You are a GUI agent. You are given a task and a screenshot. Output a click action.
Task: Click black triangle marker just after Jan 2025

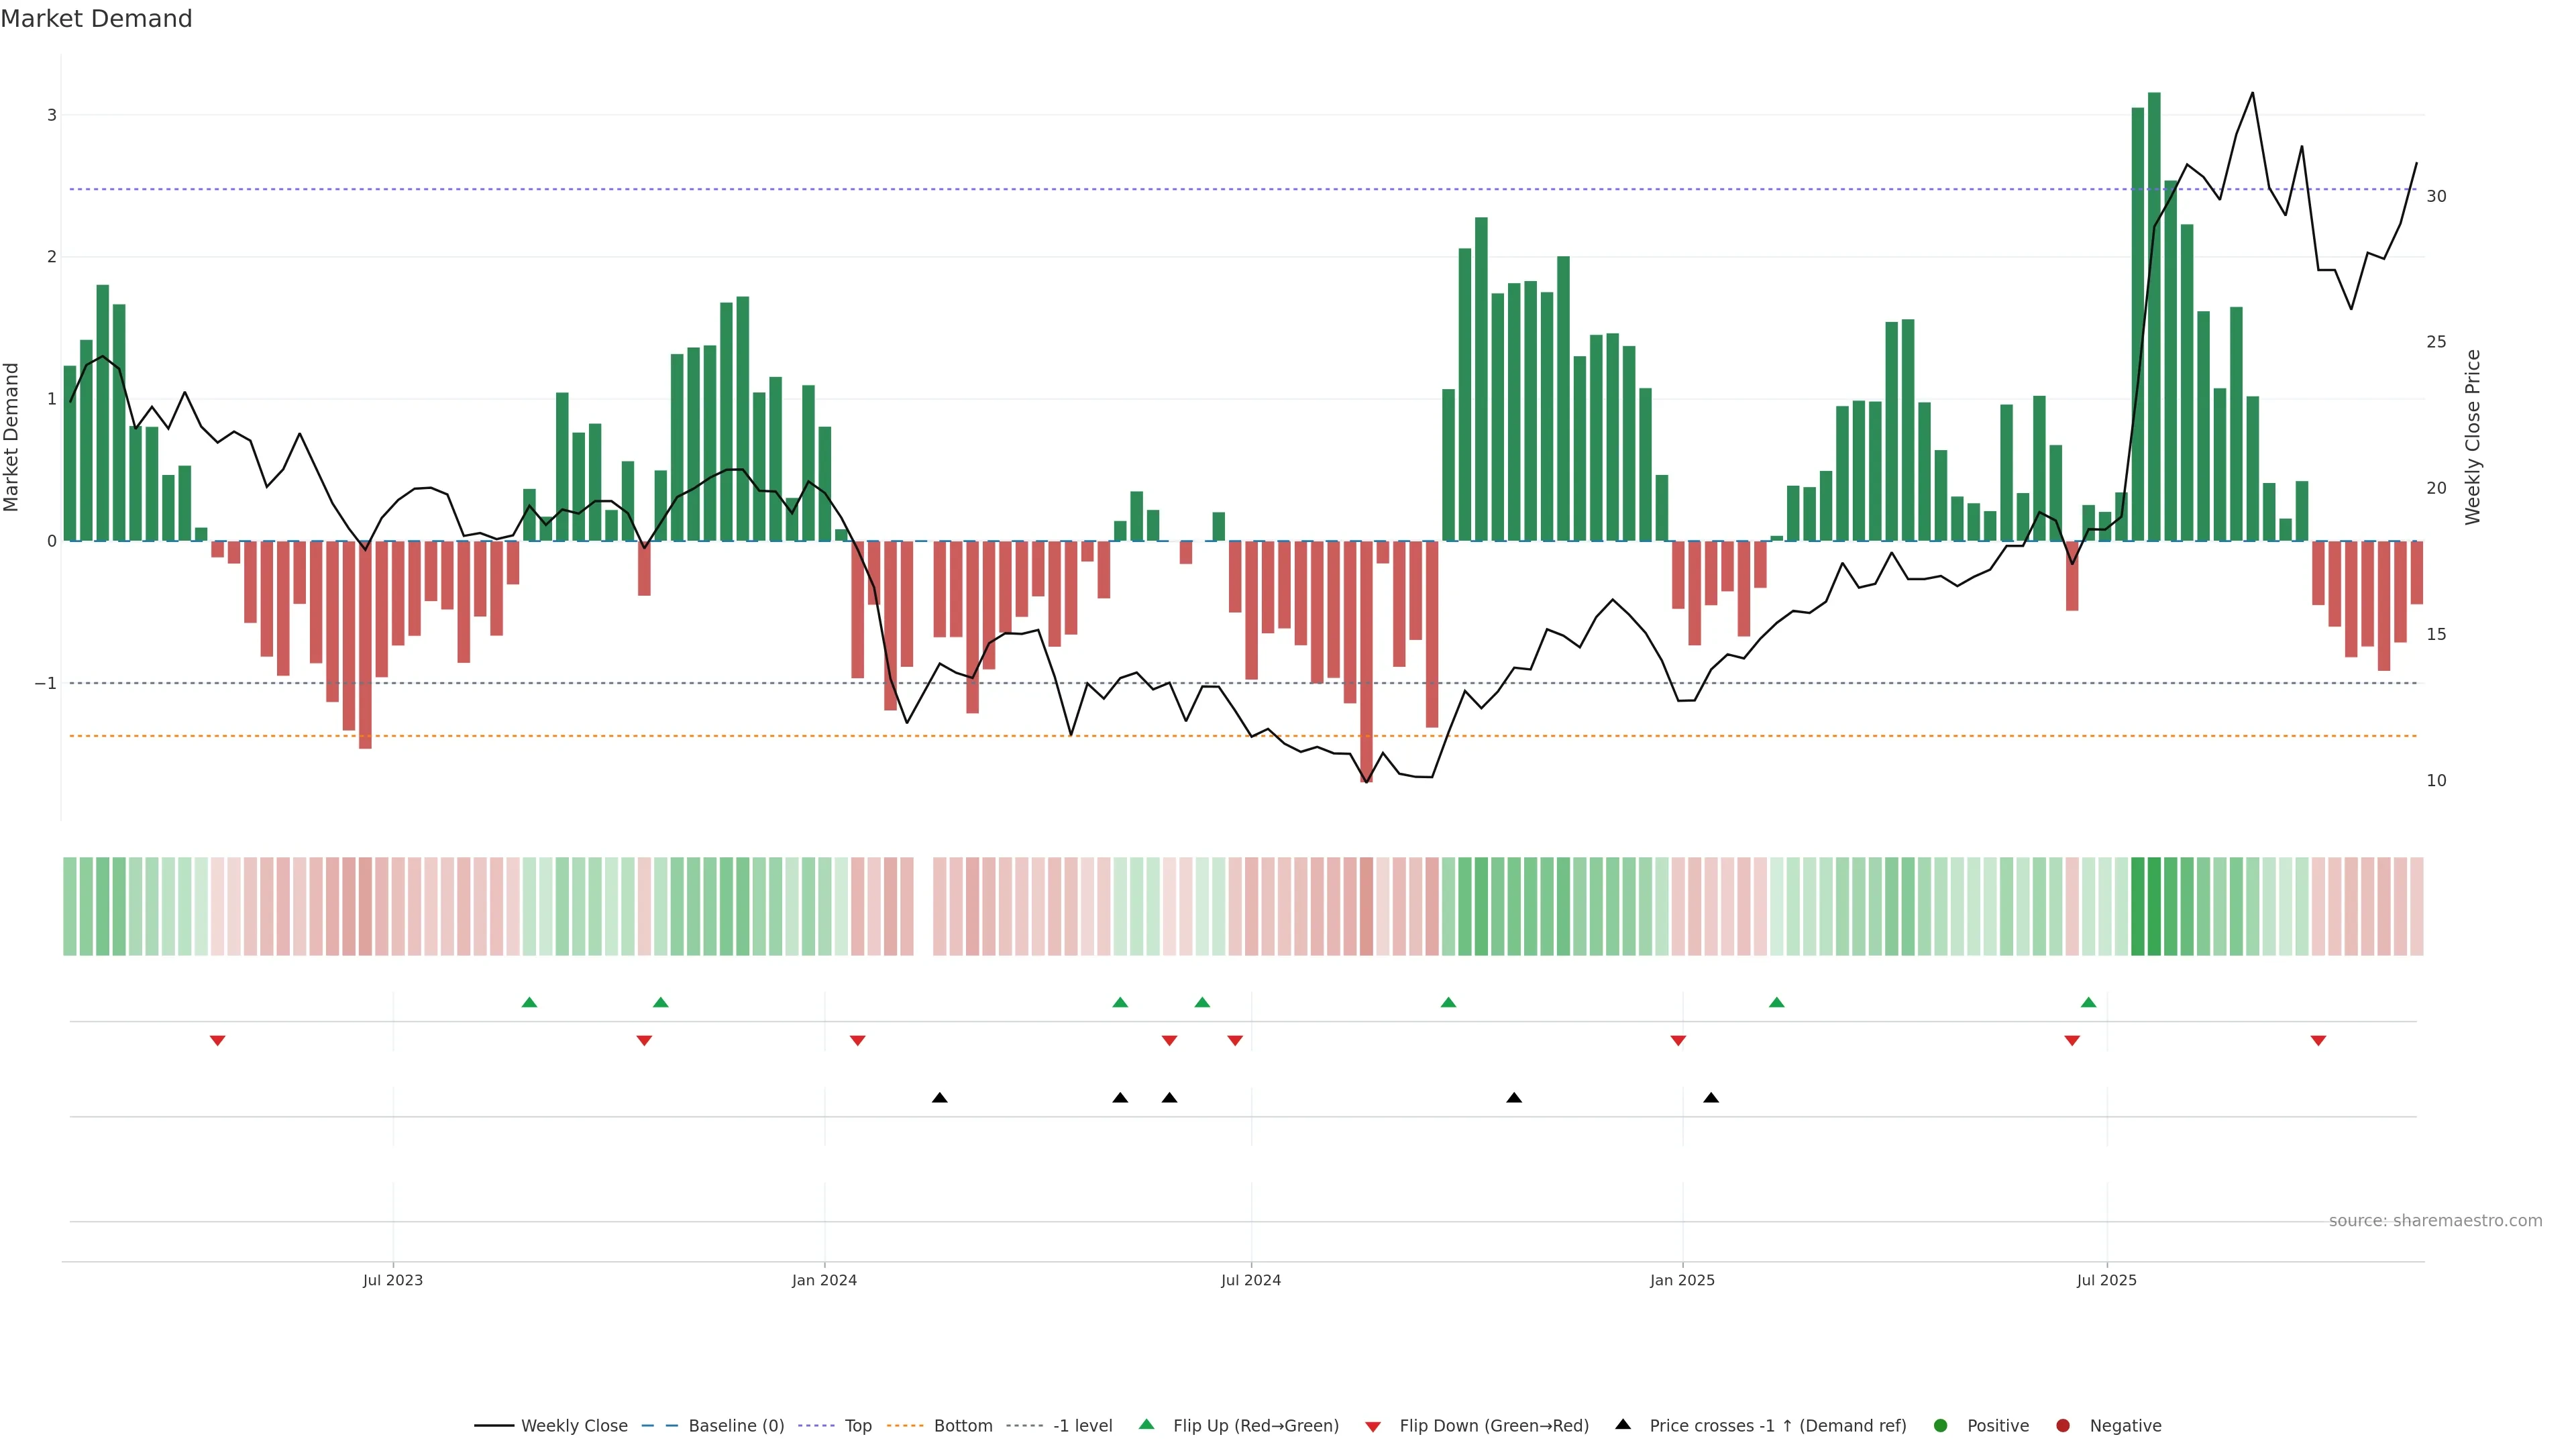1711,1098
